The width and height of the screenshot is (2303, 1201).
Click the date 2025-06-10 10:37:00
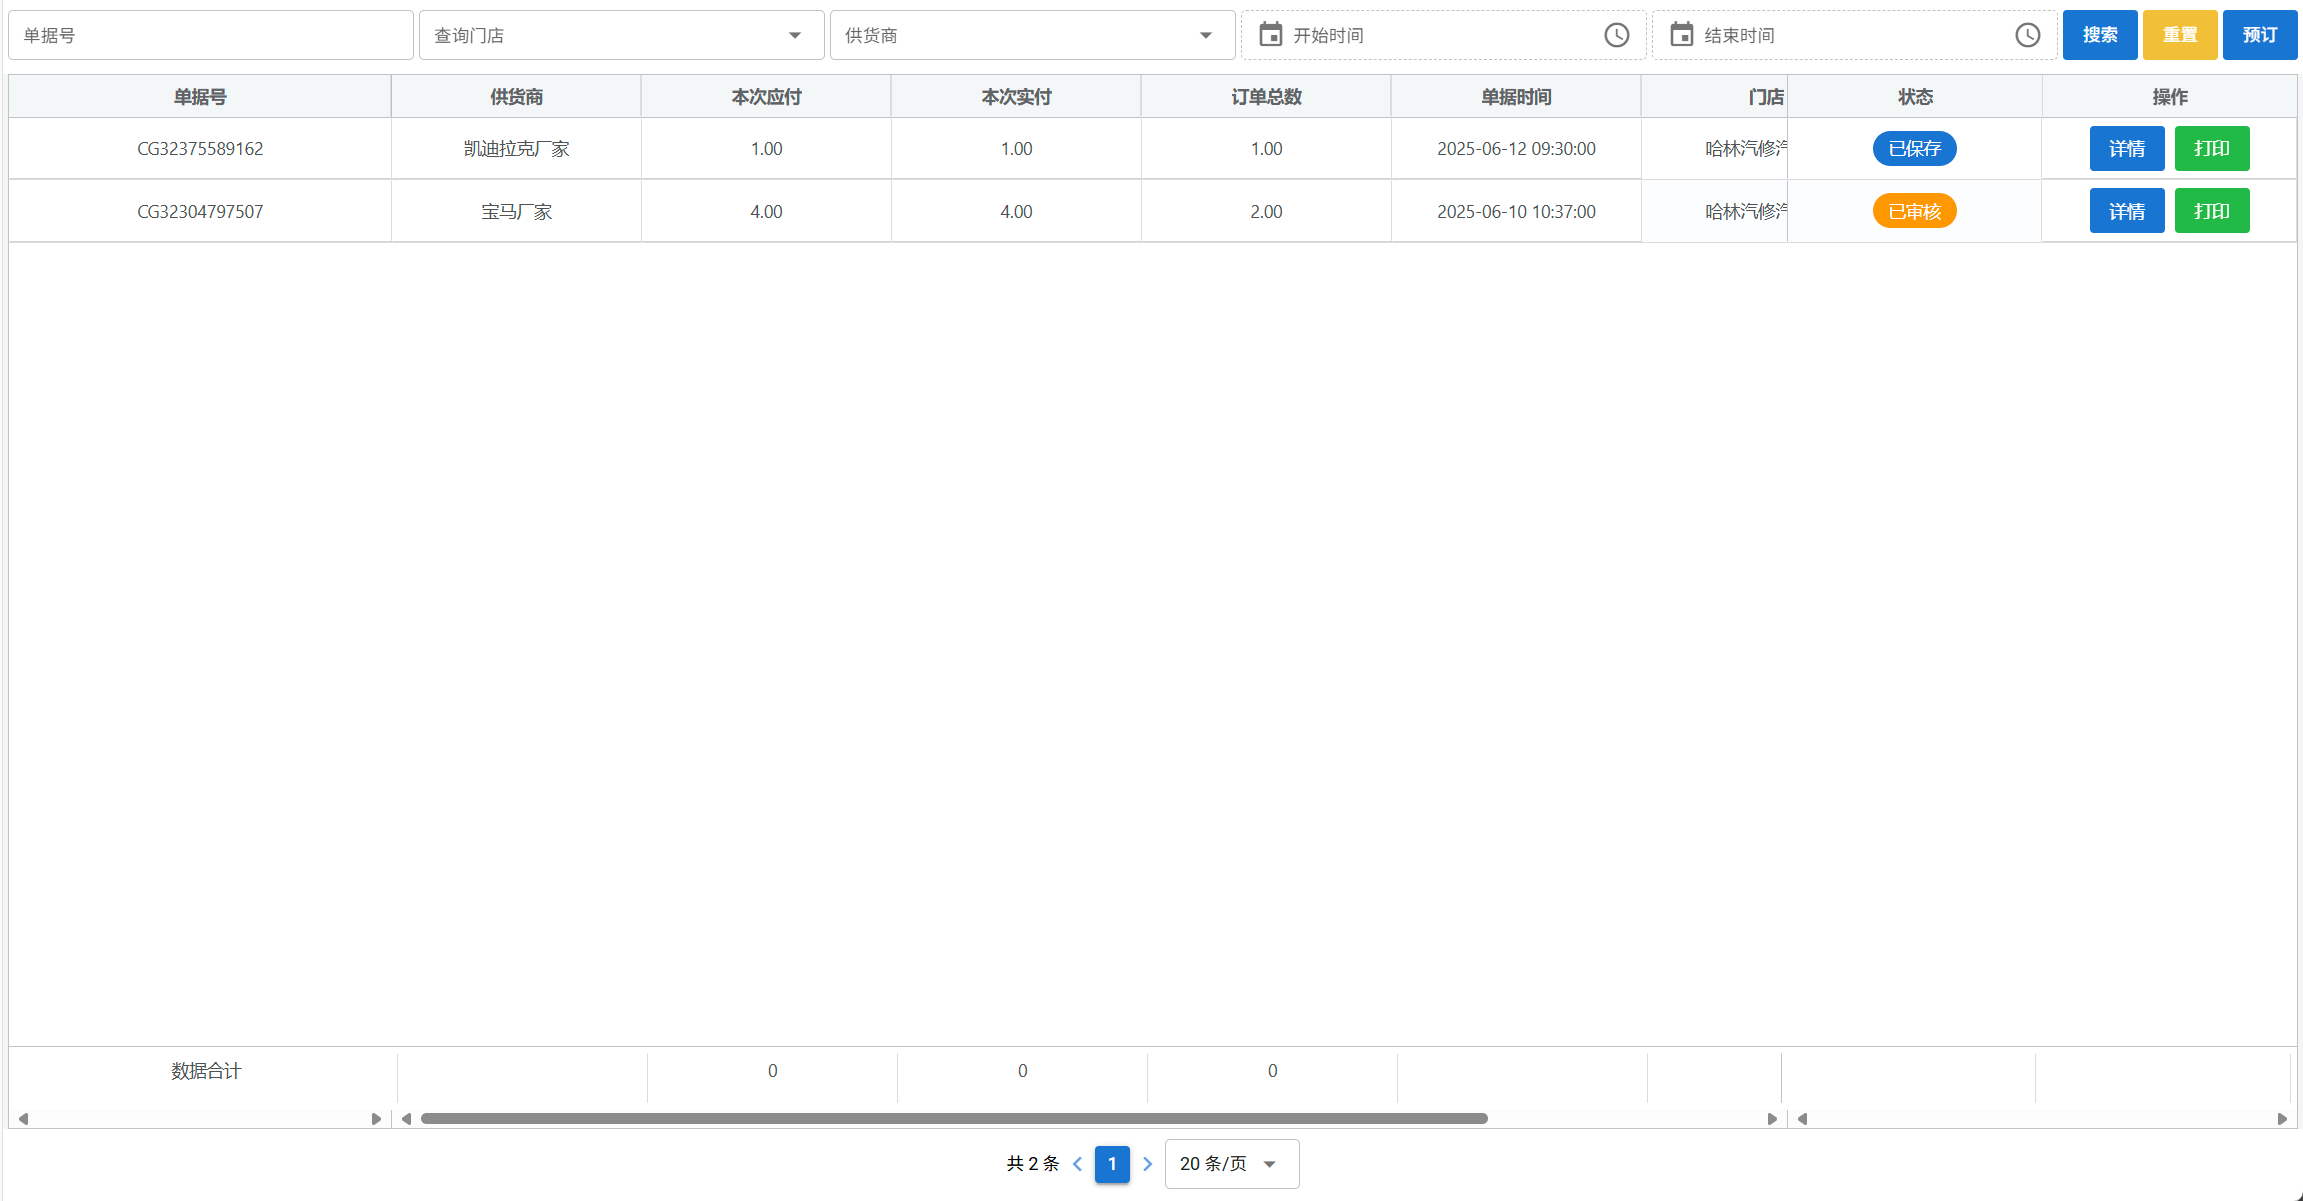click(x=1516, y=212)
